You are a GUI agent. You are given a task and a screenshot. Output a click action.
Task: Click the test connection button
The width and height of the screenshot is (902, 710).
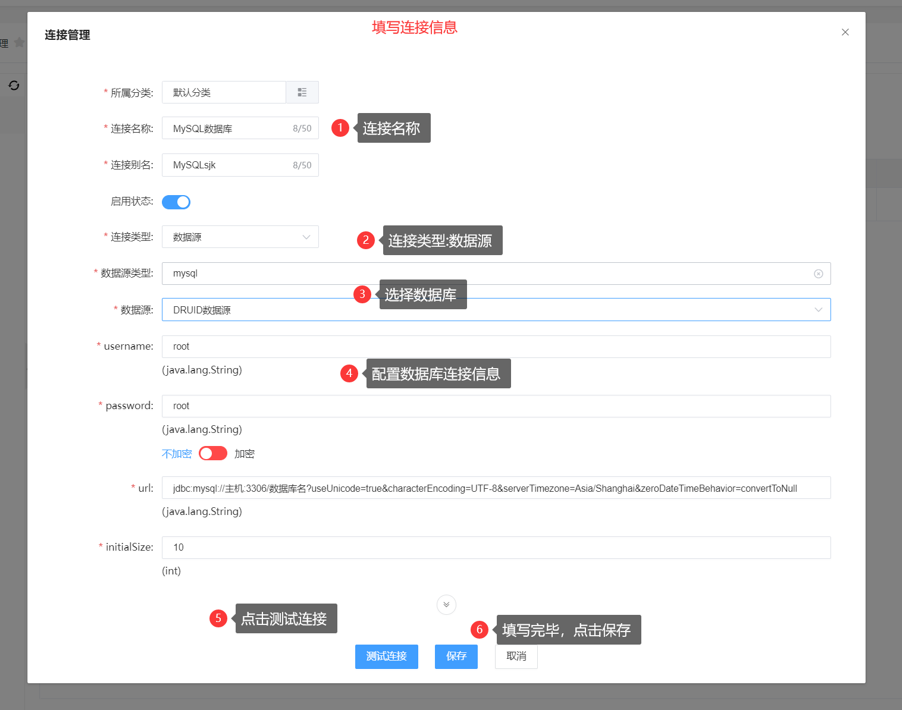386,657
